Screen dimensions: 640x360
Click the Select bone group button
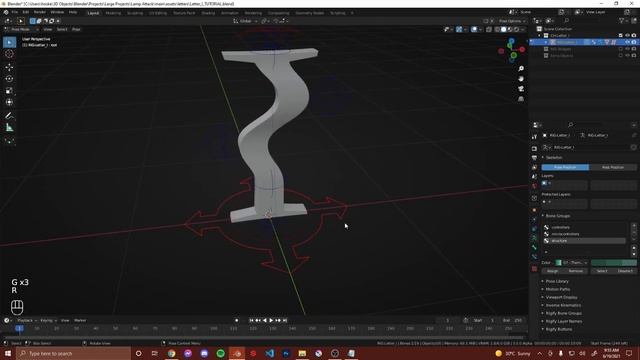tap(602, 271)
